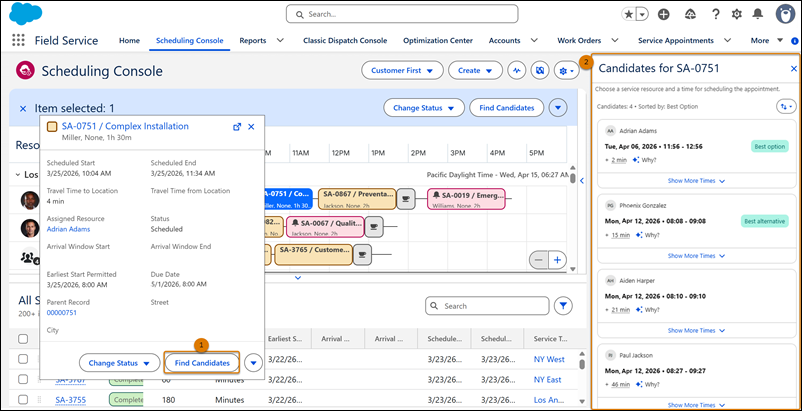Close the Candidates for SA-0751 panel

[794, 68]
